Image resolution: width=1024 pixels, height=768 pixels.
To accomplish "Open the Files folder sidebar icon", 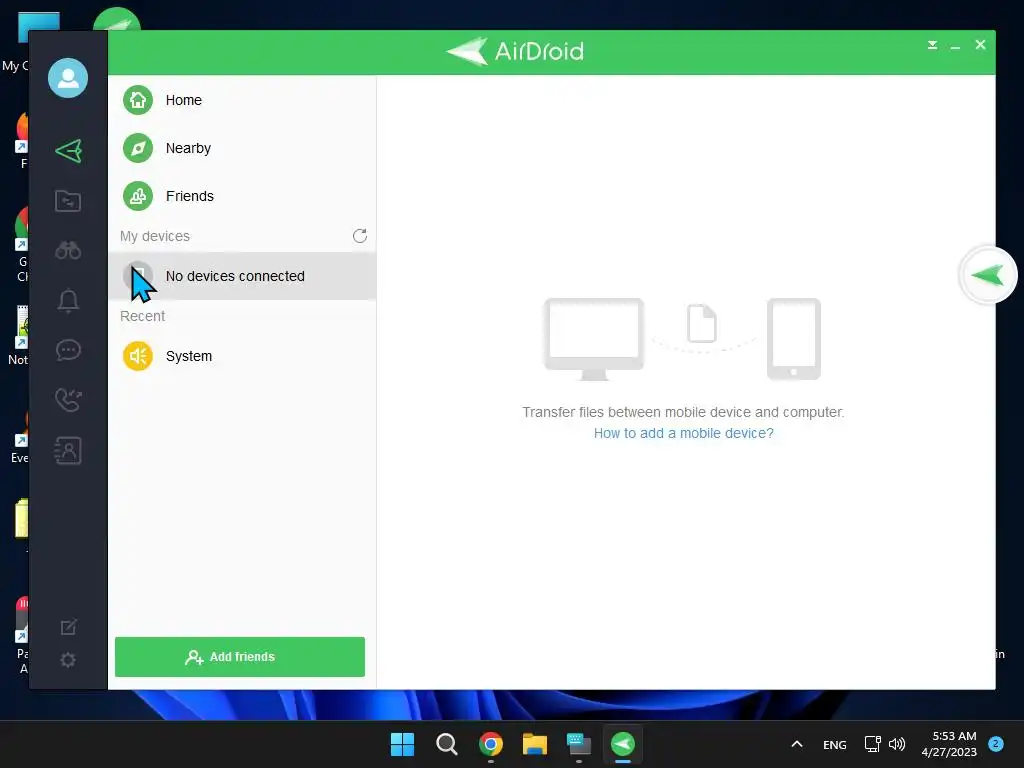I will 68,200.
